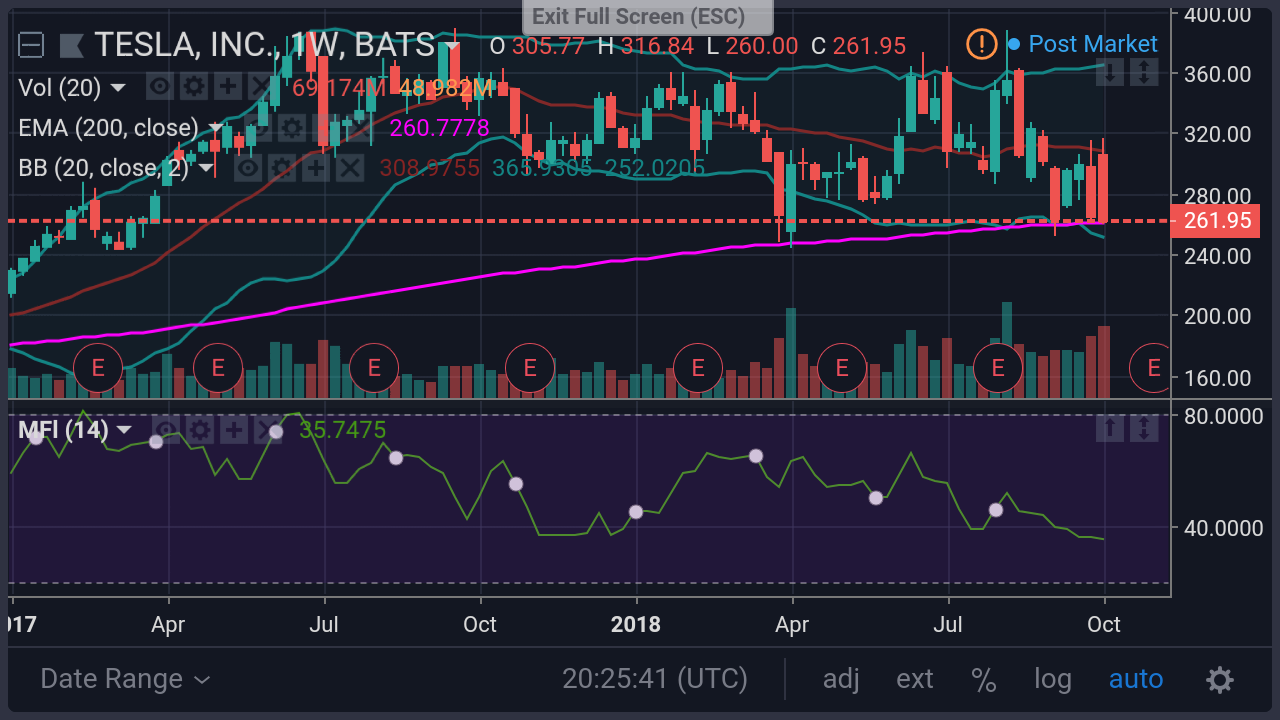Hide the BB (20, close, 2) indicator
This screenshot has width=1280, height=720.
coord(248,167)
